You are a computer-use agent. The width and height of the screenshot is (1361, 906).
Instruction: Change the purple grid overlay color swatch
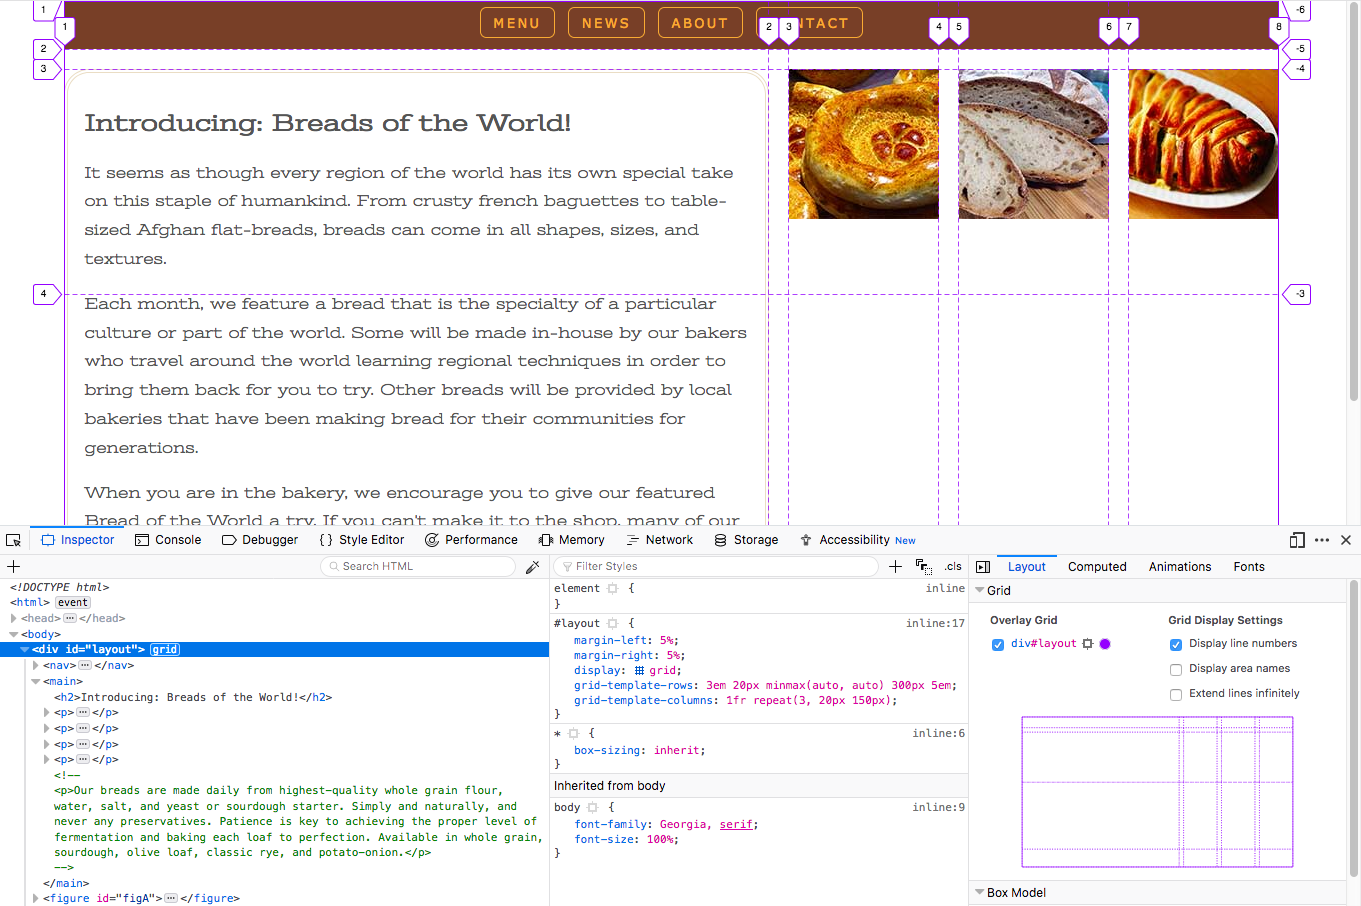click(1105, 644)
